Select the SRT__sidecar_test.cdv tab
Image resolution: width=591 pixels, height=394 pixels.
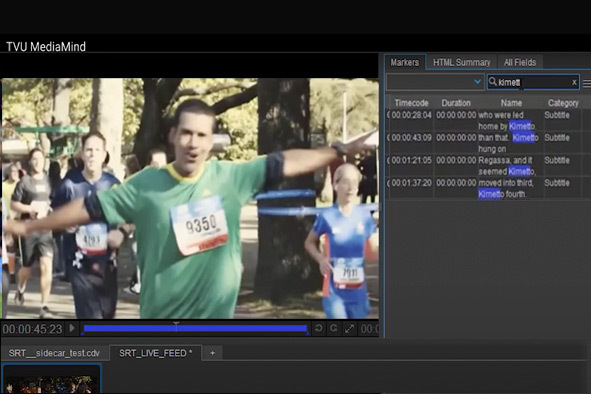pos(54,353)
